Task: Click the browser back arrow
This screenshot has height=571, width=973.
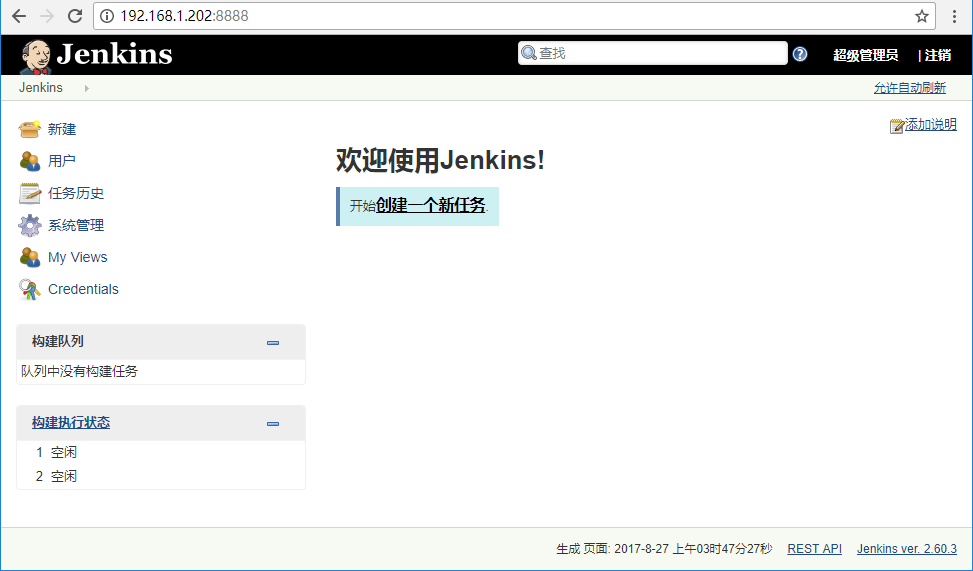Action: pyautogui.click(x=19, y=16)
